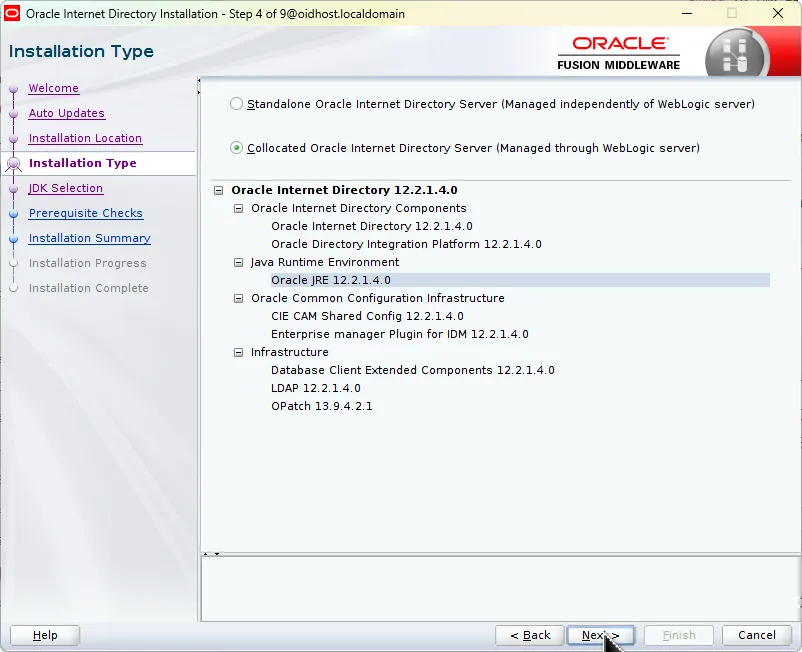Click the split pane collapse arrows above message area

[211, 554]
